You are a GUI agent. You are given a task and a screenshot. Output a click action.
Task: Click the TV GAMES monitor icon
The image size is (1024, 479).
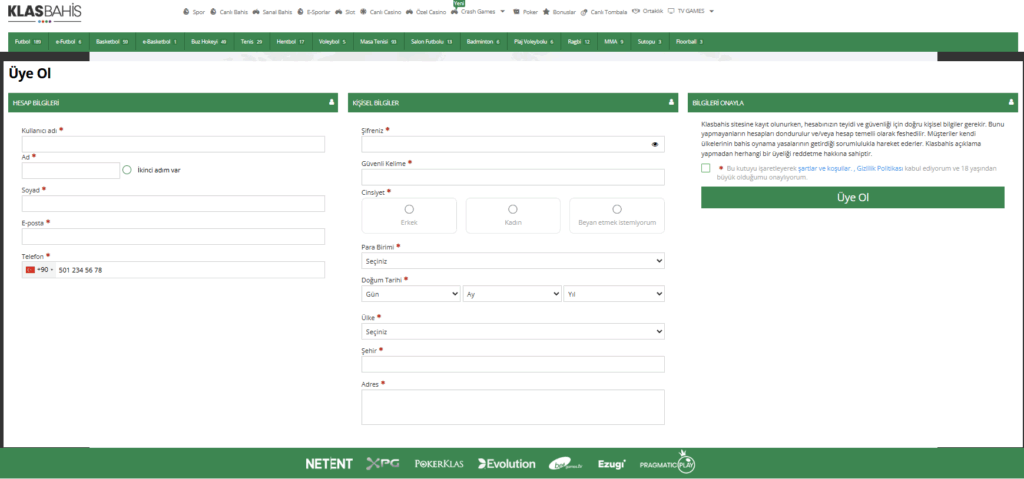tap(671, 11)
